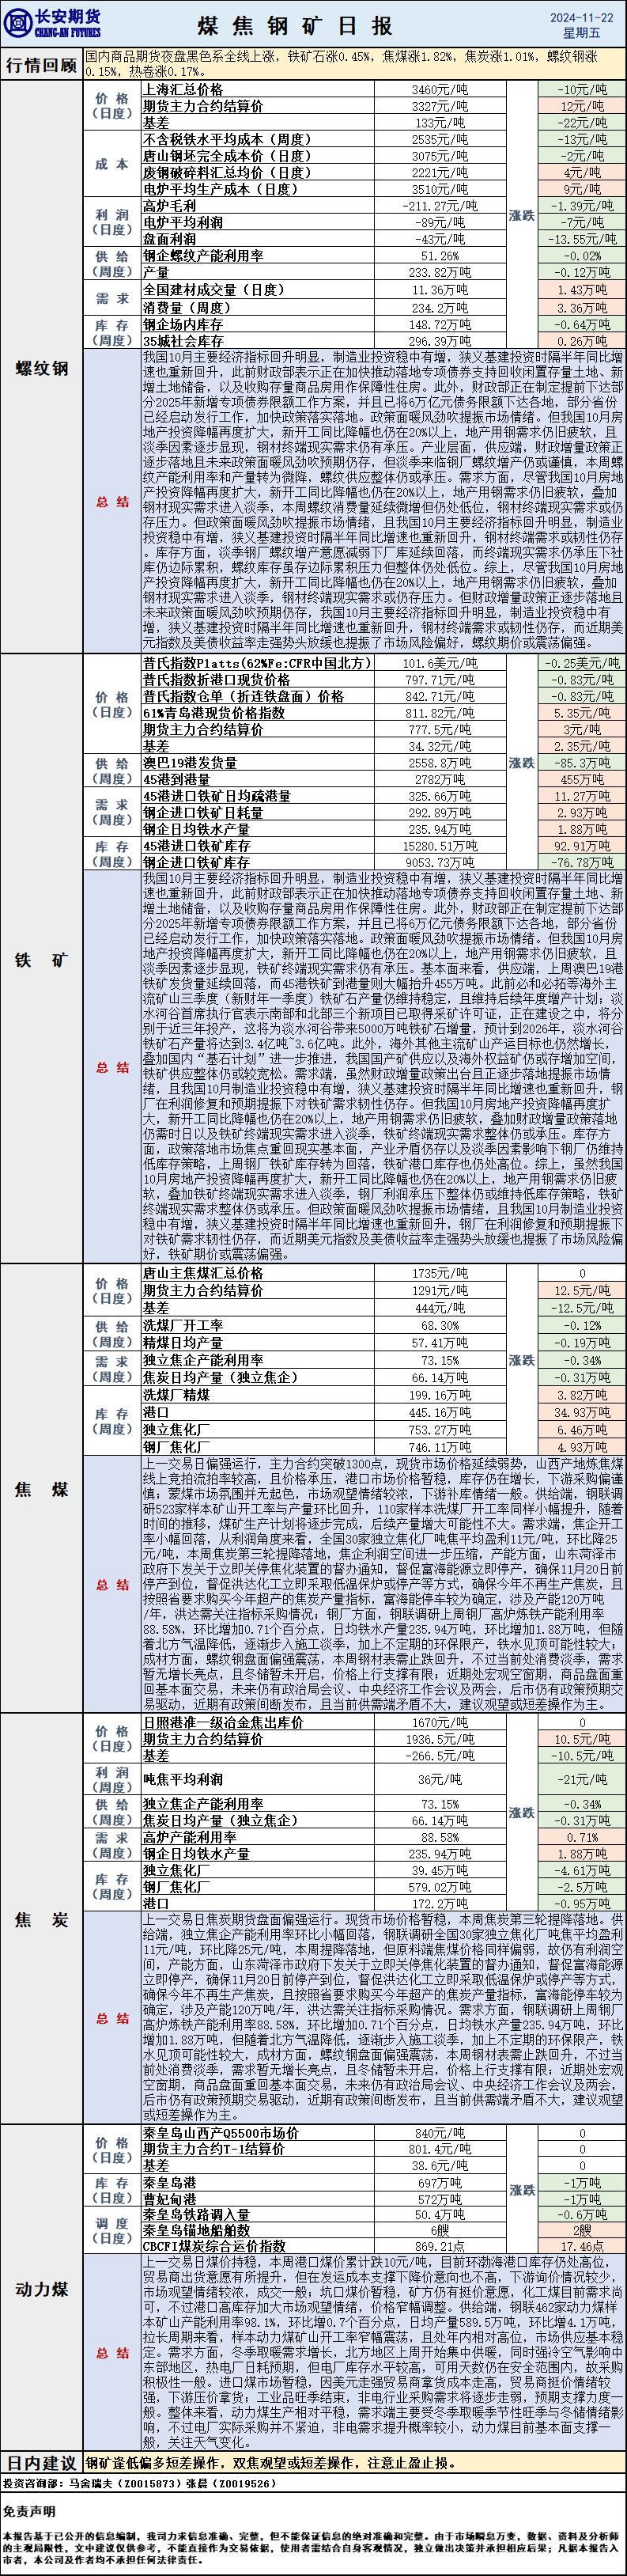Screen dimensions: 627x2576
Task: Click the value 101.6美元/吨
Action: point(440,663)
